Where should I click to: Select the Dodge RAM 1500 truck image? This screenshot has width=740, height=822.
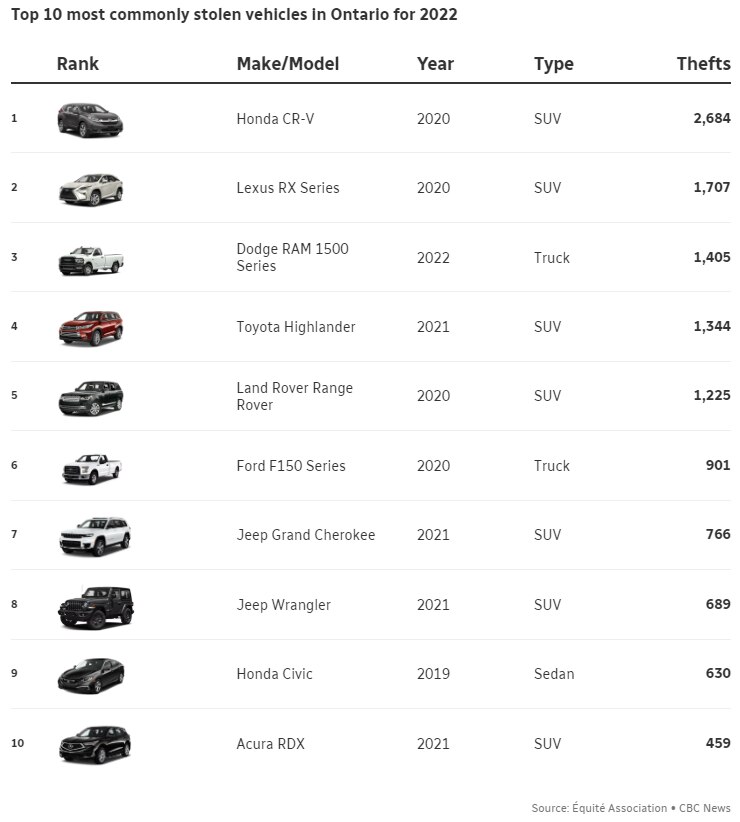coord(90,259)
